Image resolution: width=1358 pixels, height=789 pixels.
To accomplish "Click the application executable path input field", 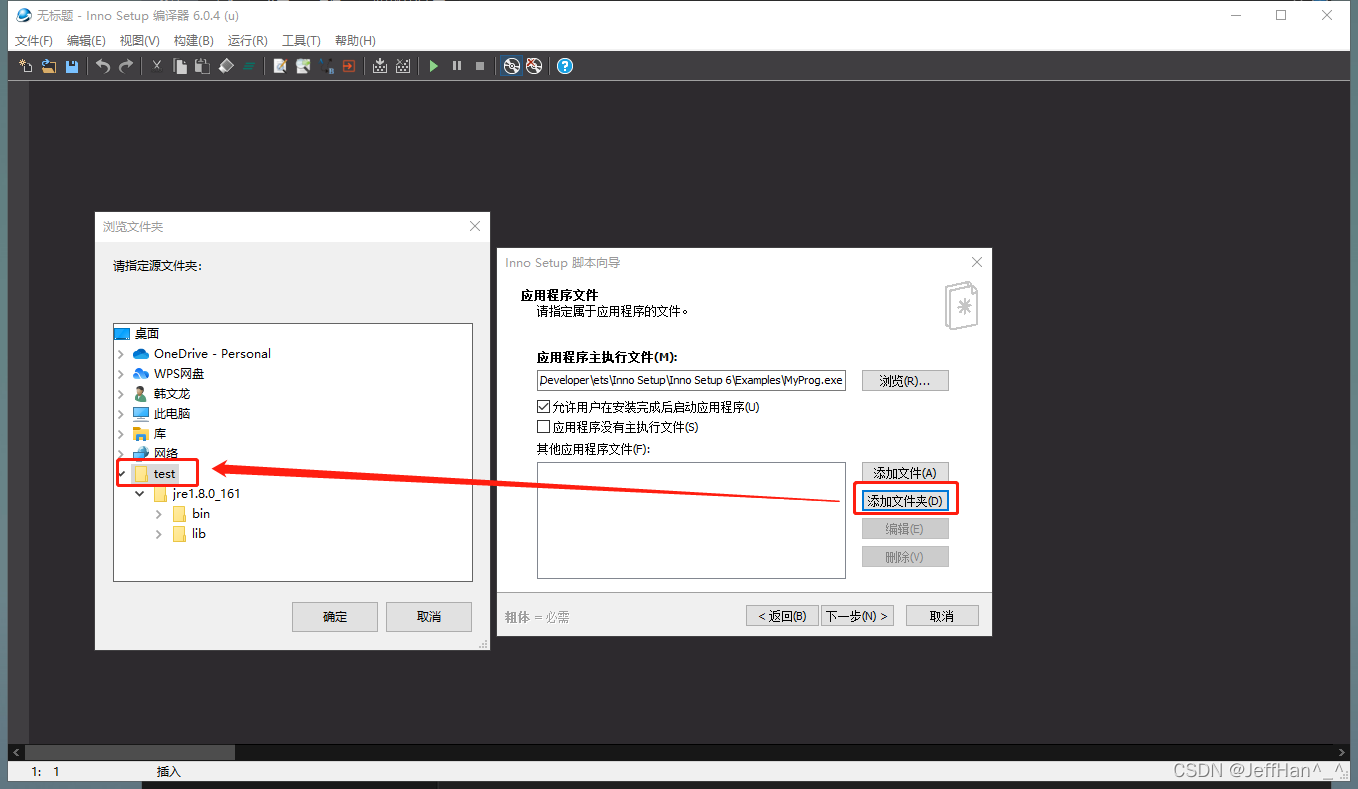I will 690,380.
